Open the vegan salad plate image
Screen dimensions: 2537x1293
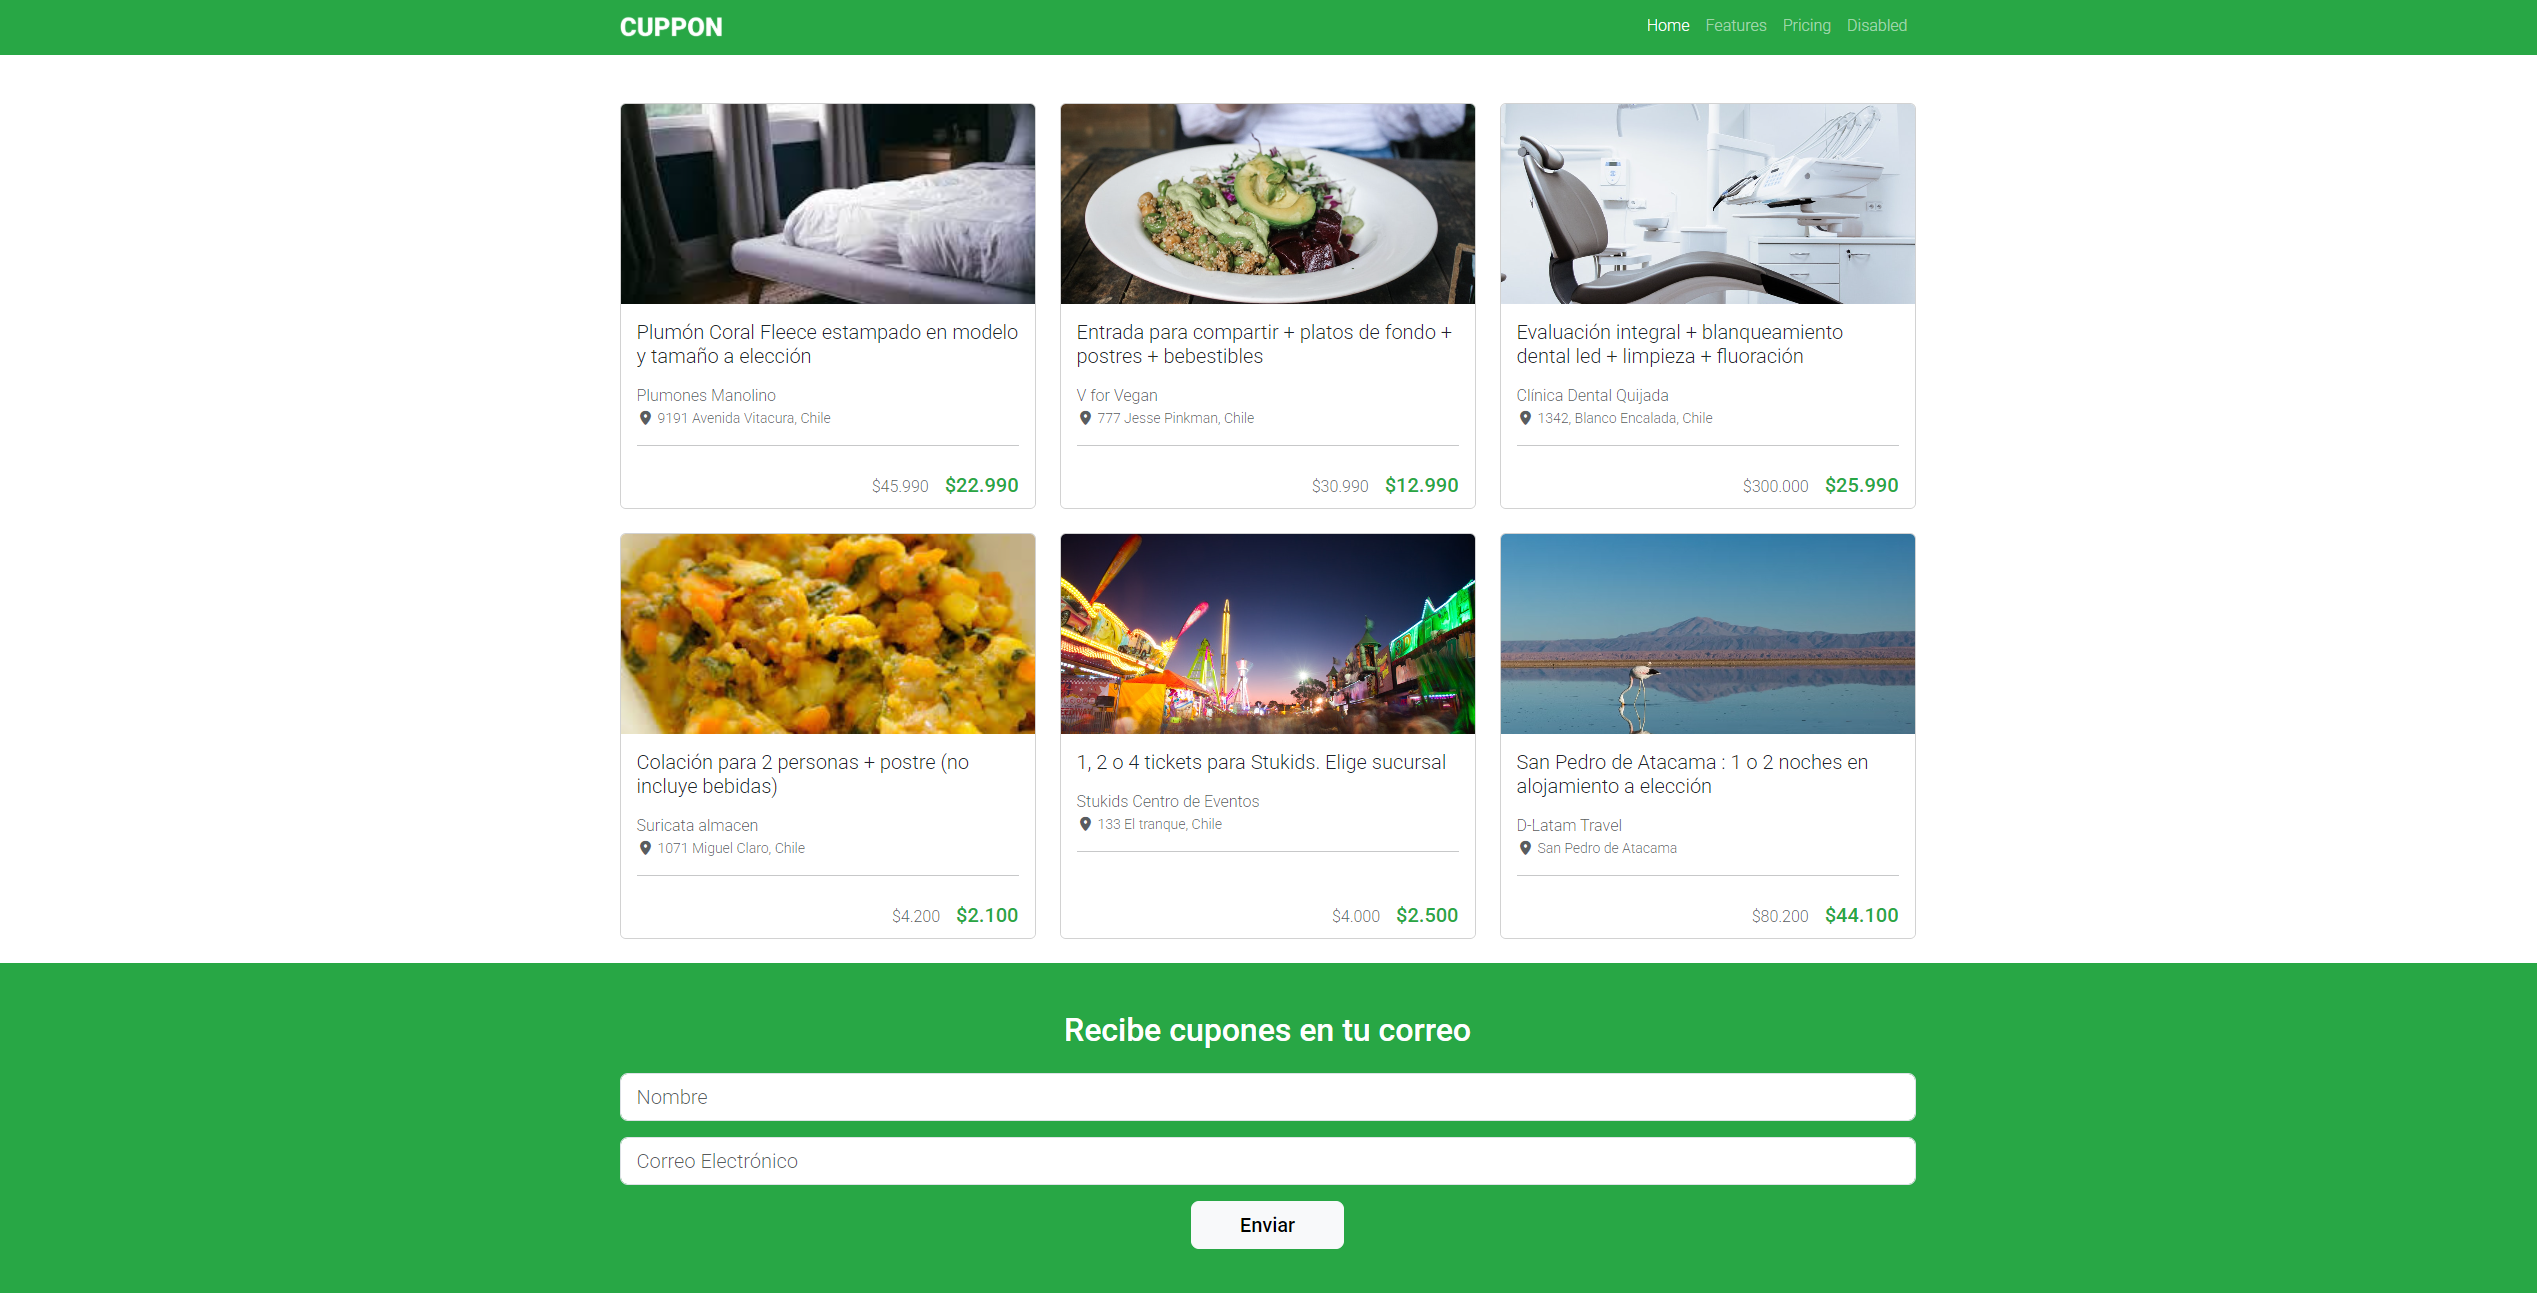1268,204
